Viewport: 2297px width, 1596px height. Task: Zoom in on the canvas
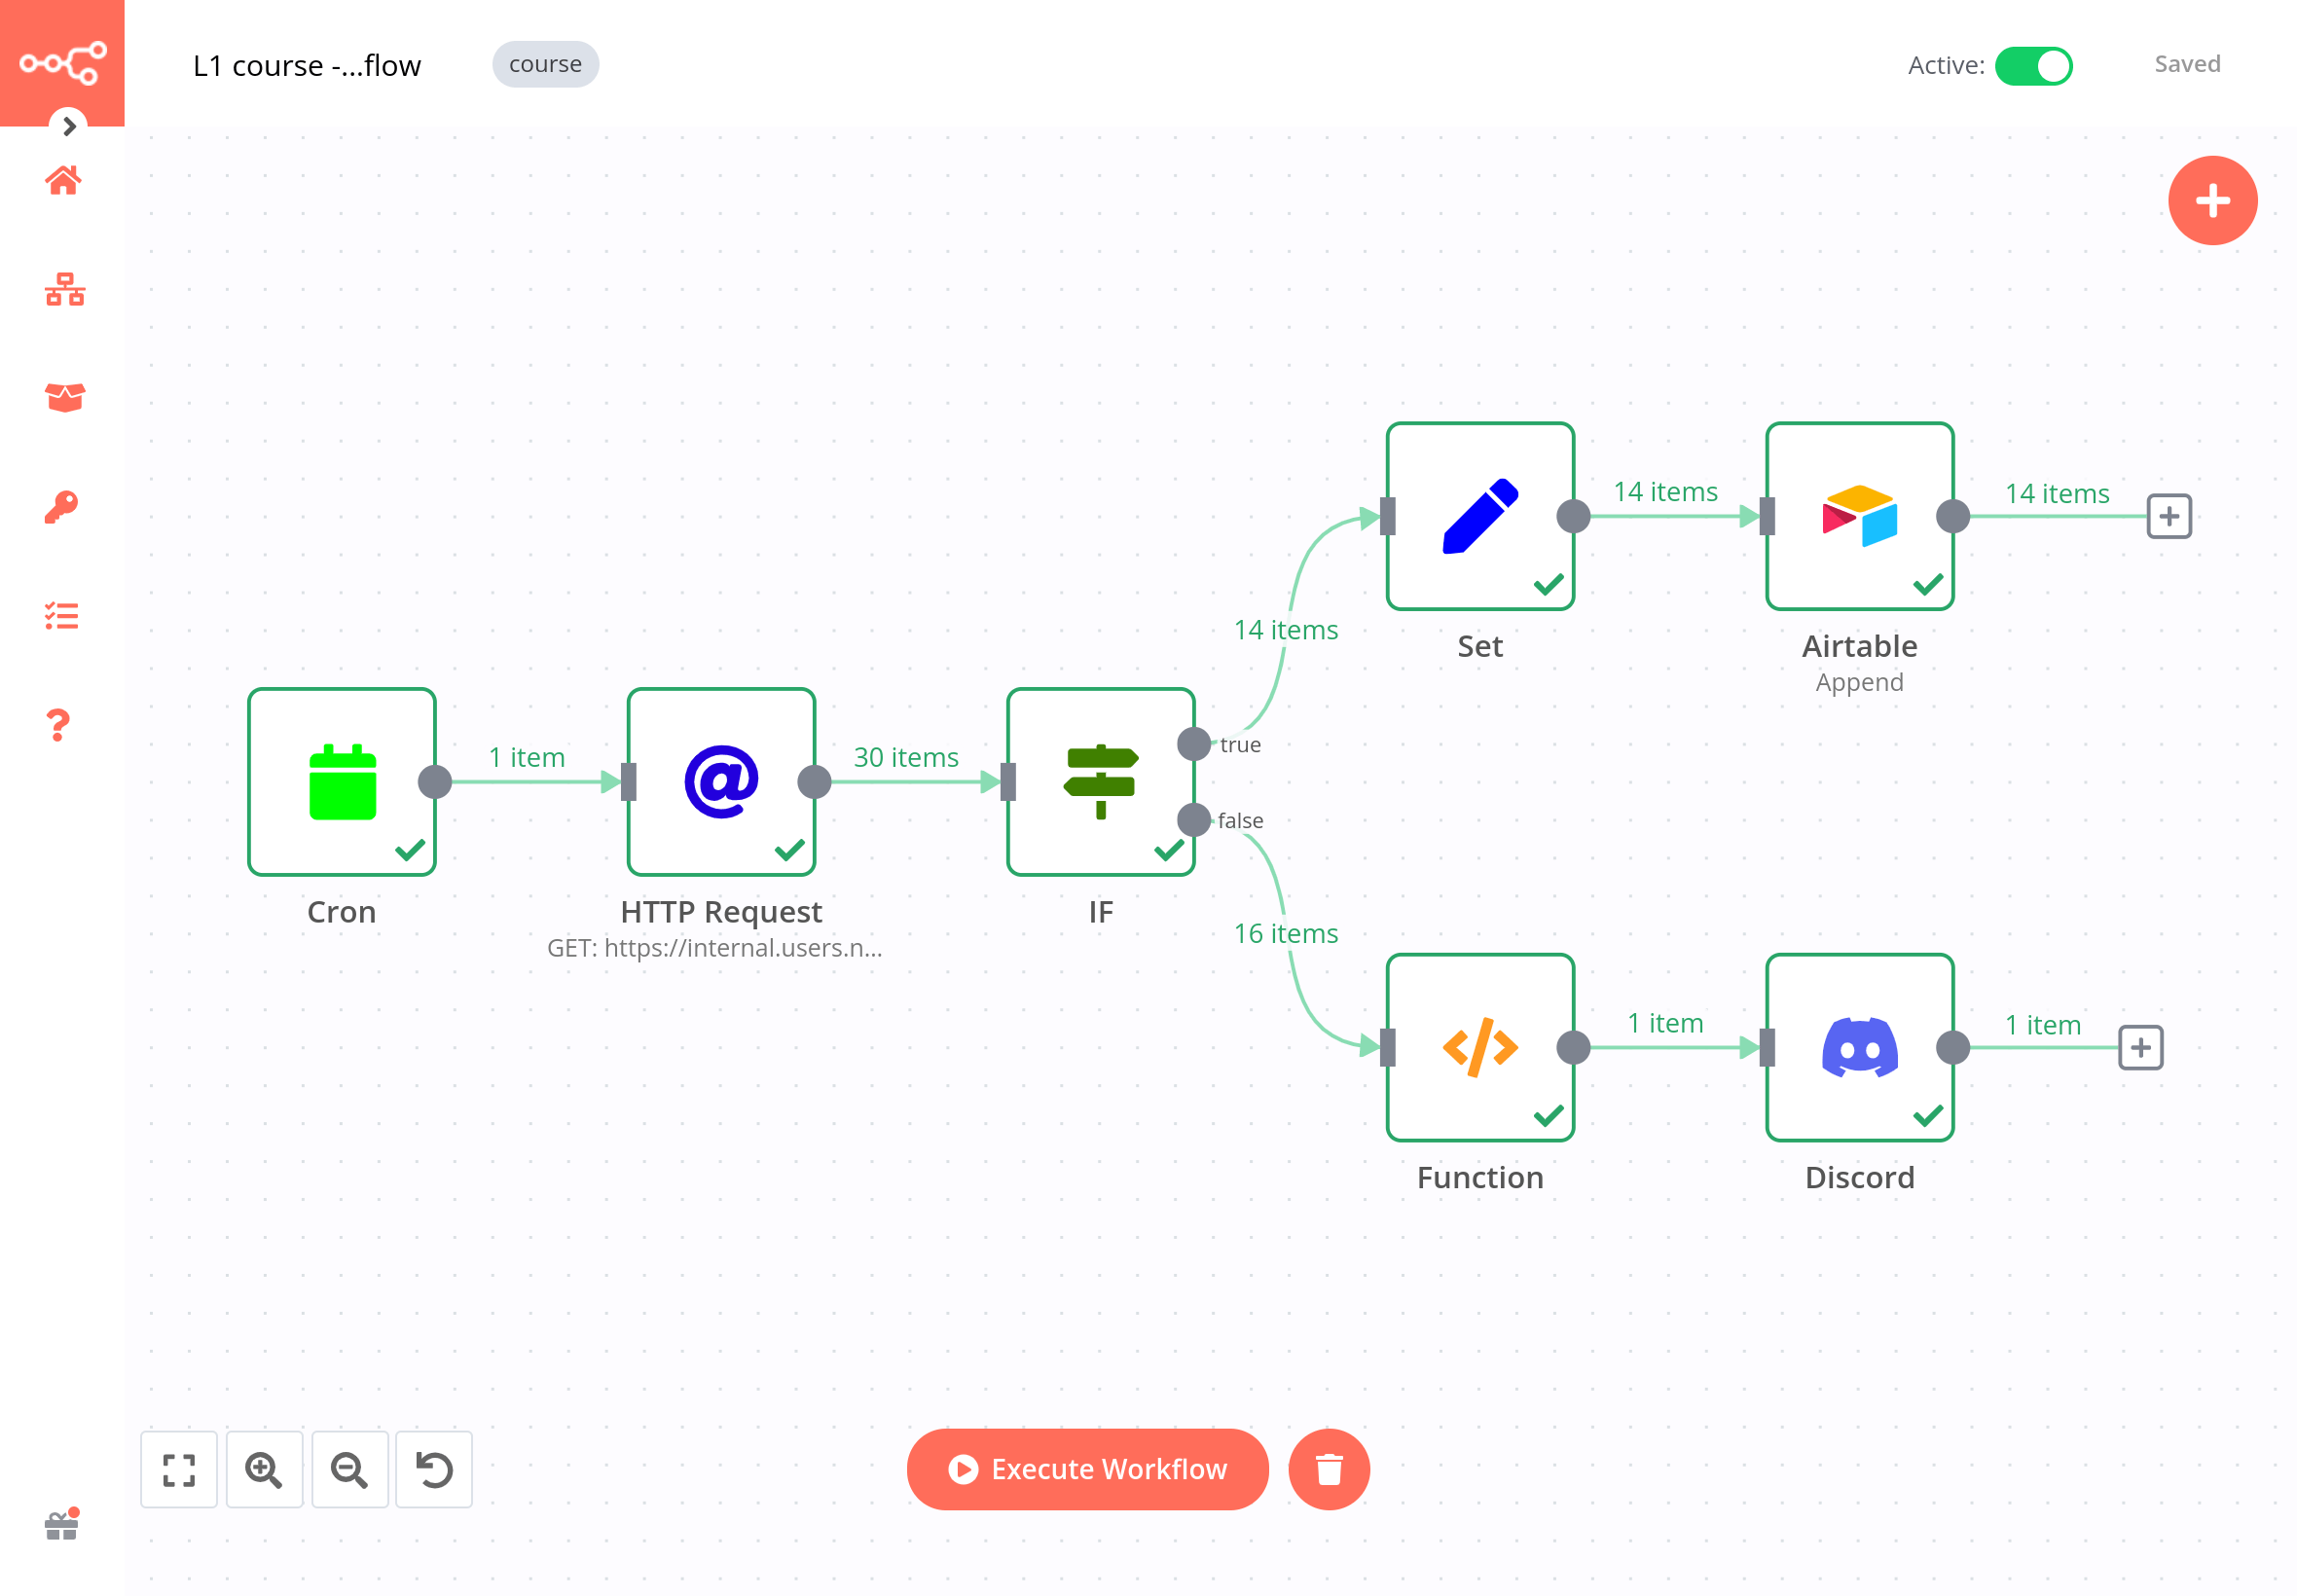[264, 1469]
